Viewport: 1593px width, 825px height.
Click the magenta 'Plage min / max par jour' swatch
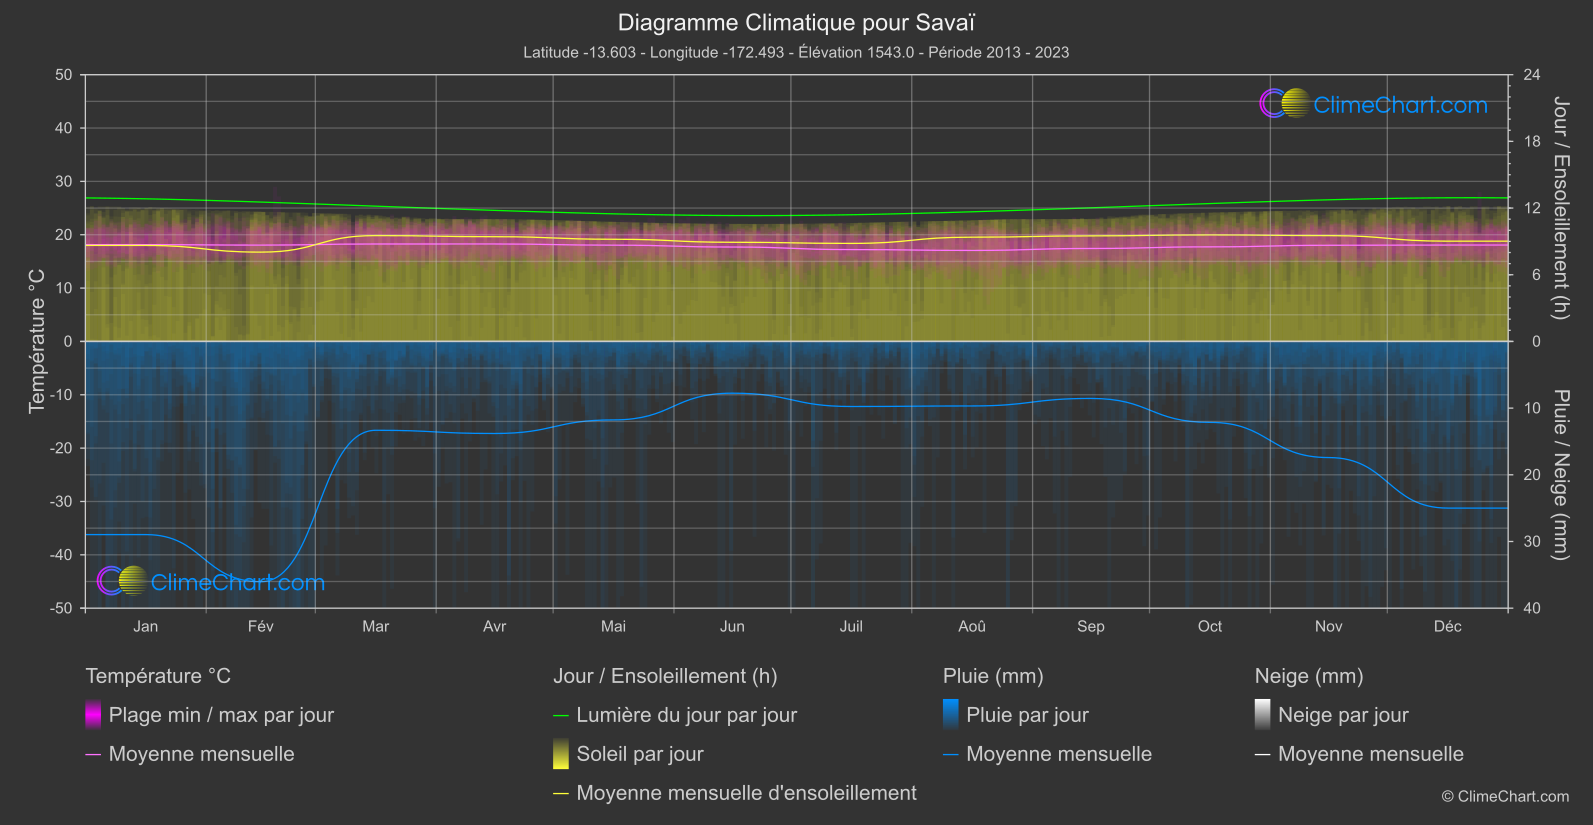93,715
